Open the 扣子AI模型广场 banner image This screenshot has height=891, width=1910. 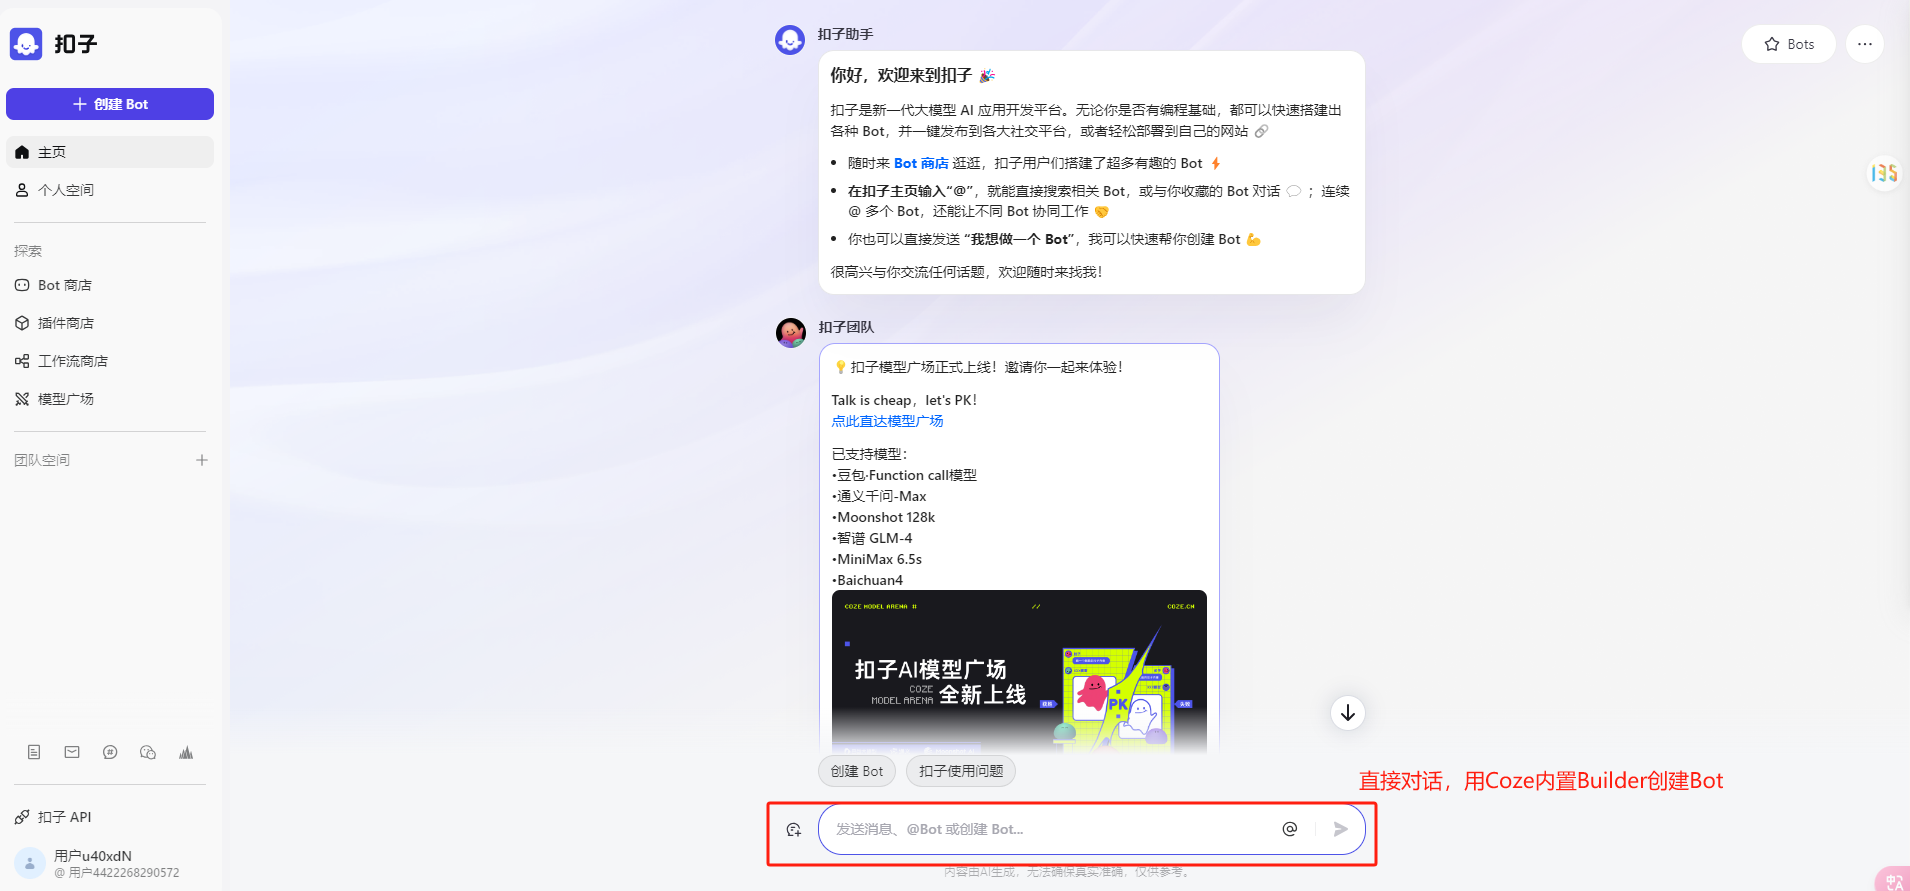tap(1019, 670)
